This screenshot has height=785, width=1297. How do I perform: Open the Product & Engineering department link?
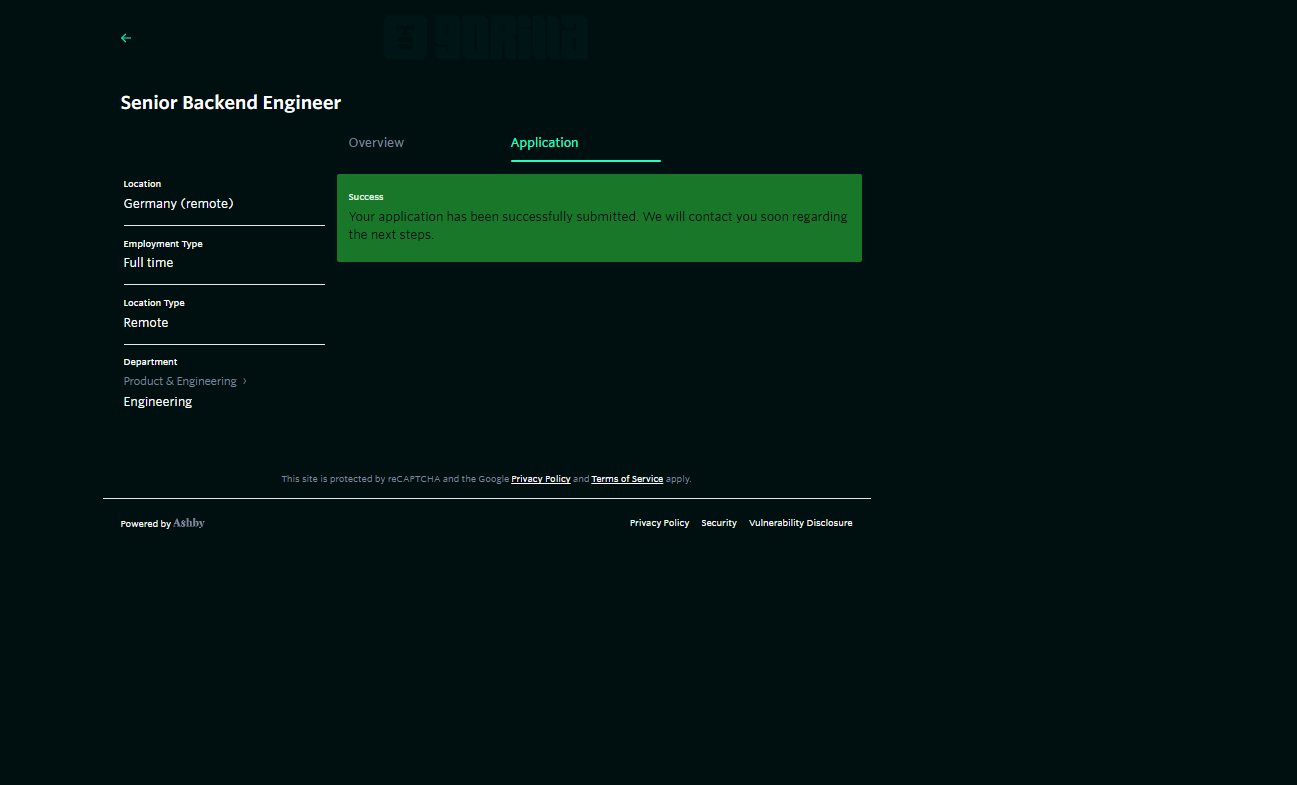tap(180, 381)
